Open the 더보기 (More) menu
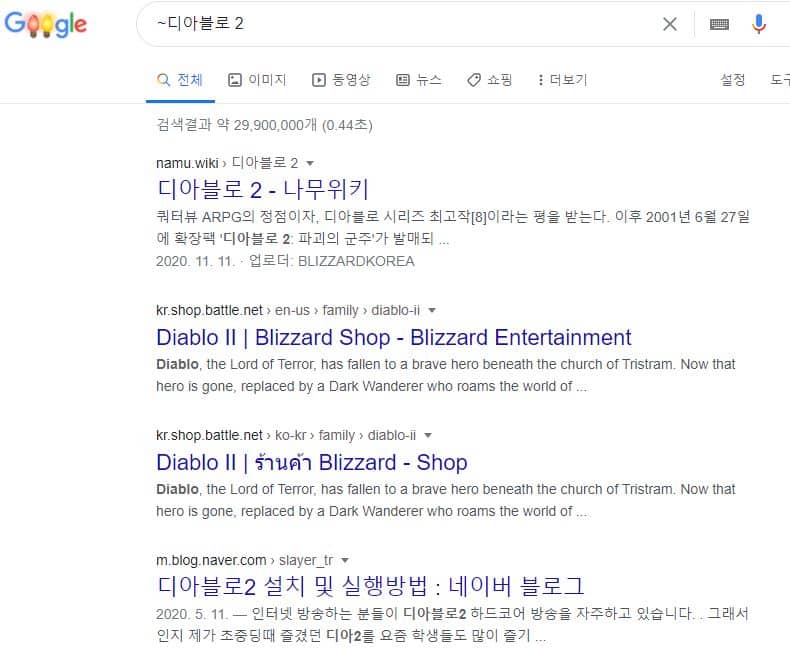This screenshot has height=649, width=790. [x=562, y=80]
